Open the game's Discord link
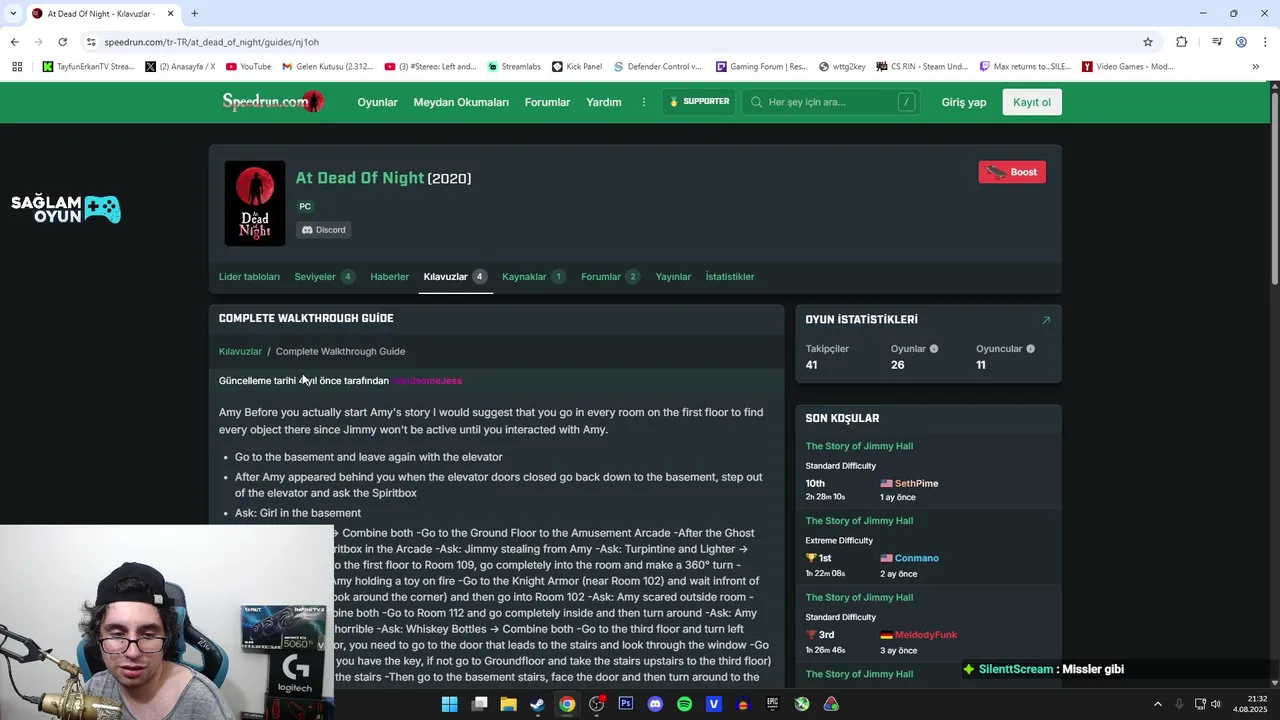Screen dimensions: 1280x720 coord(324,230)
